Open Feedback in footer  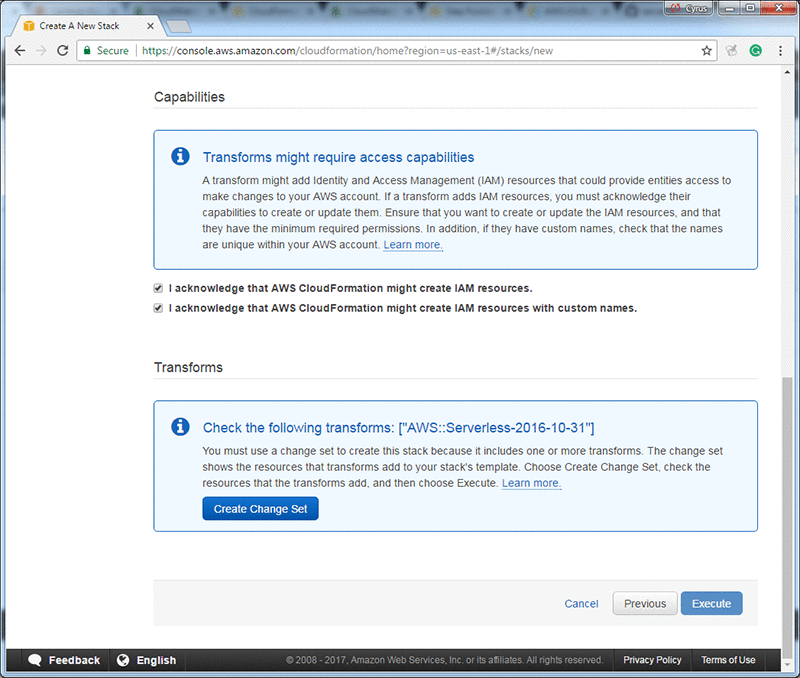64,660
